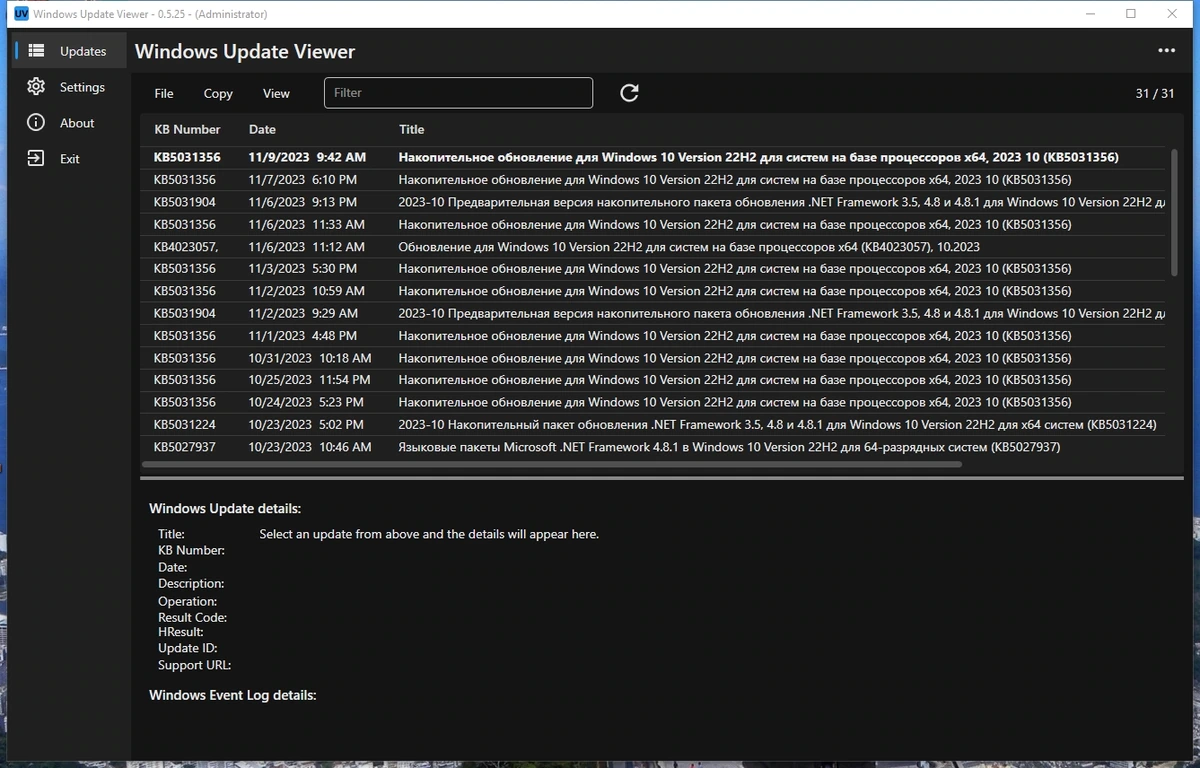Click the Description label in details
Image resolution: width=1200 pixels, height=768 pixels.
(x=191, y=583)
